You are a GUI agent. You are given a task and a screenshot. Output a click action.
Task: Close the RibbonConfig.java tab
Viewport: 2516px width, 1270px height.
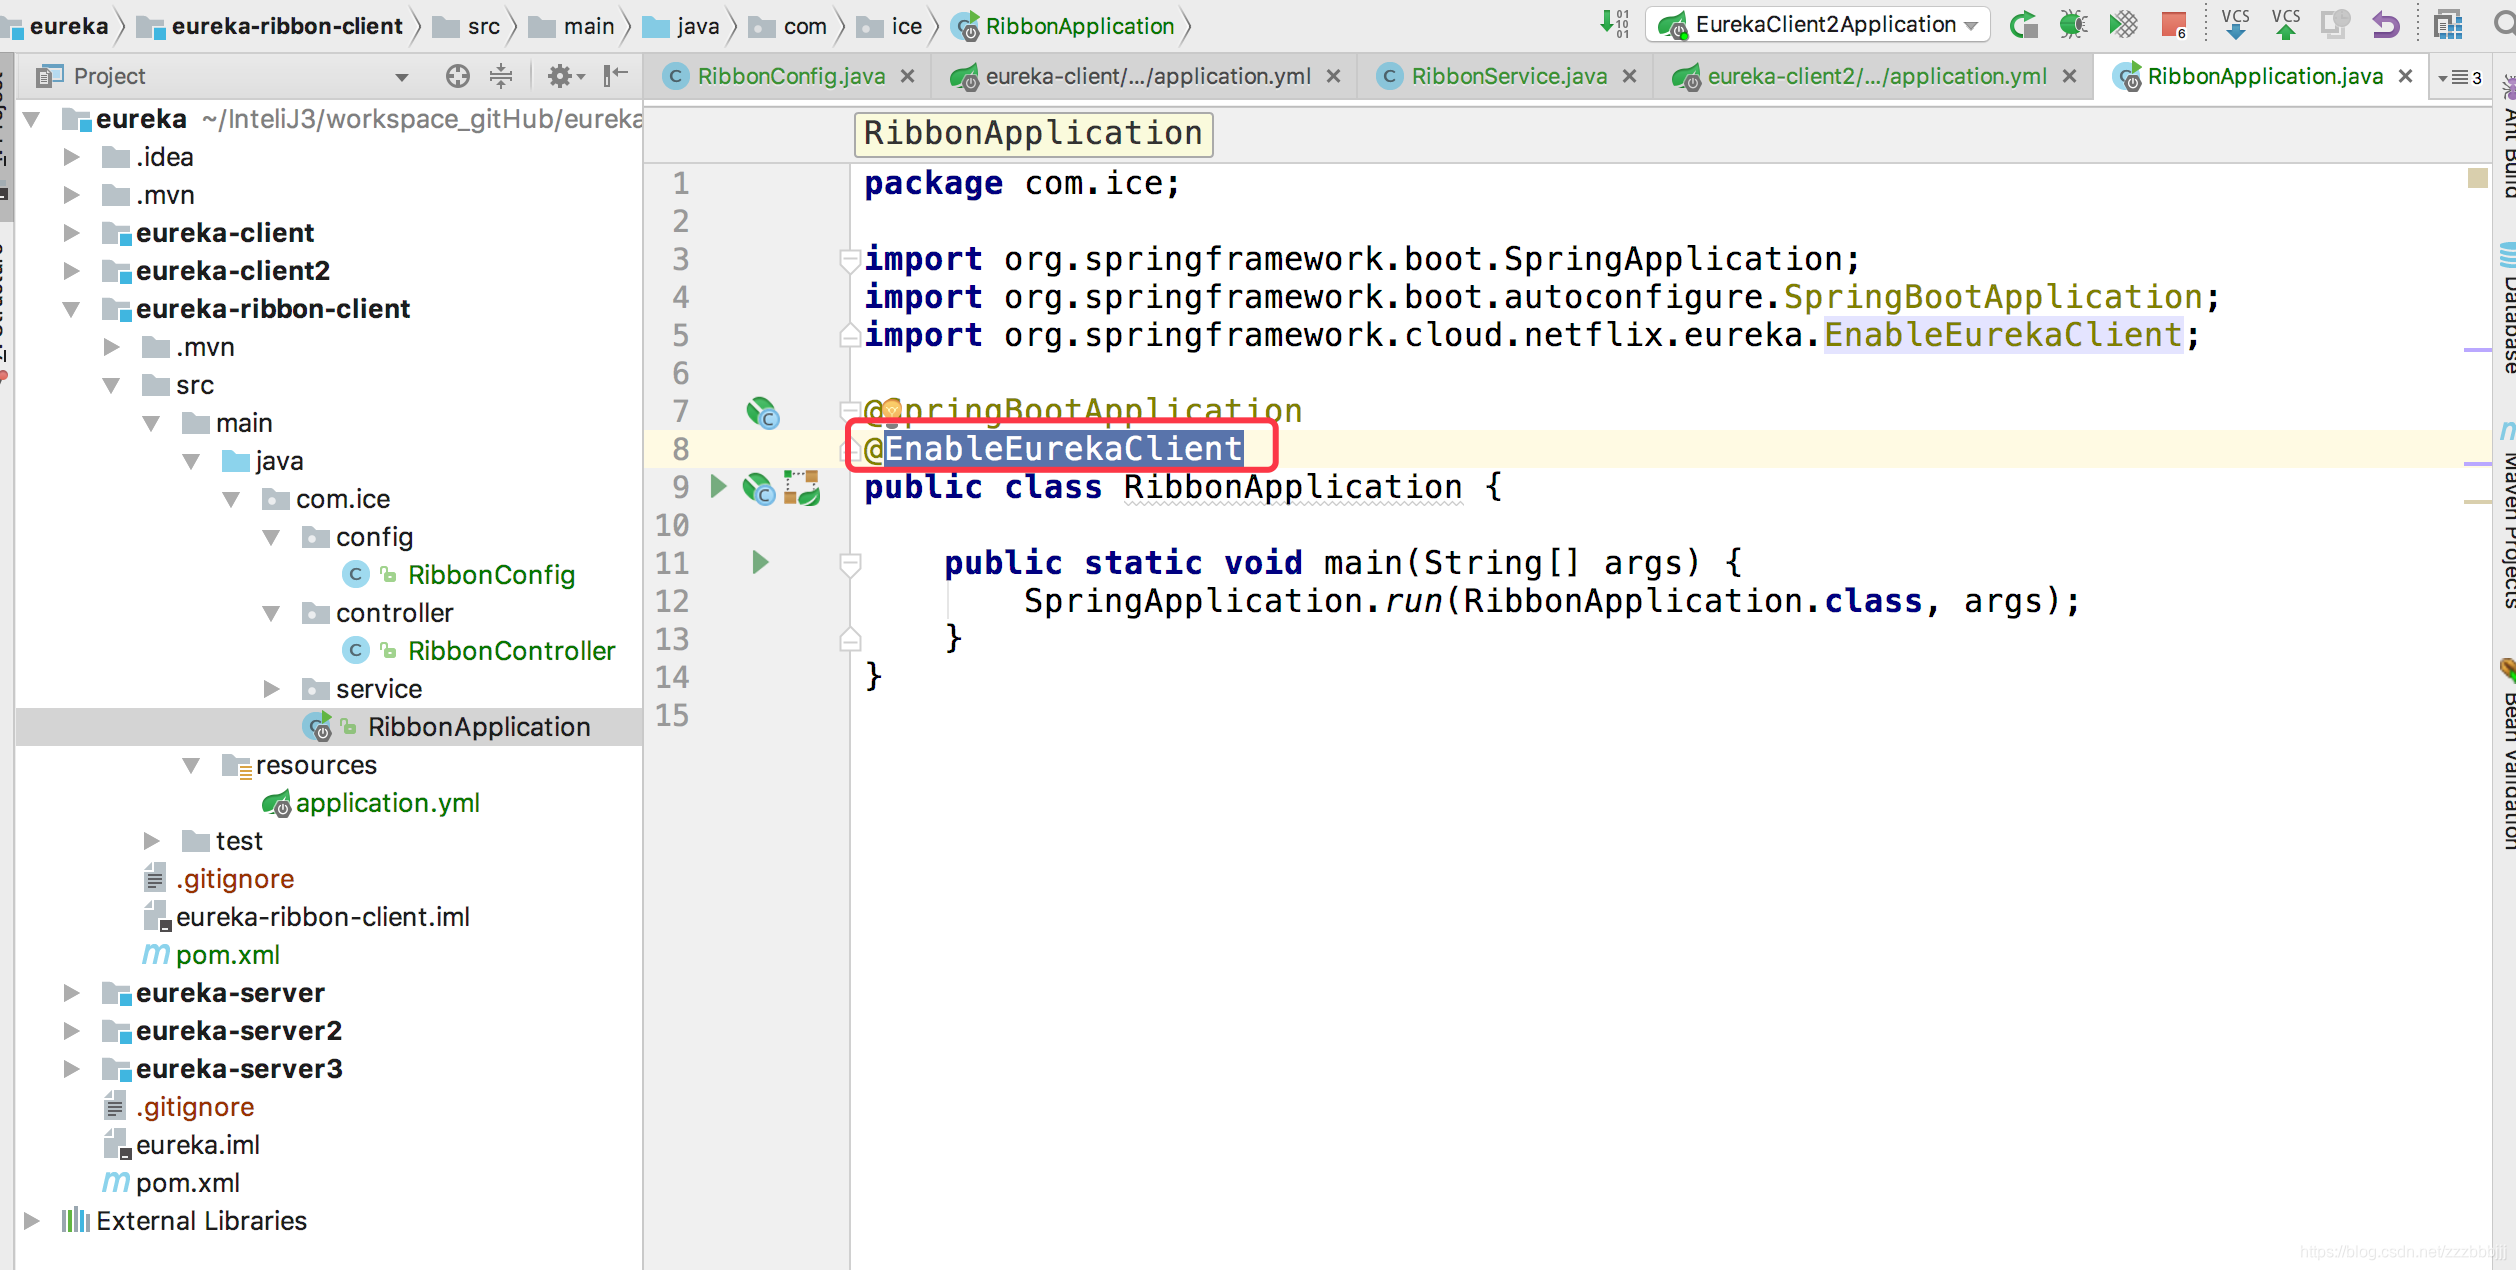pos(908,76)
